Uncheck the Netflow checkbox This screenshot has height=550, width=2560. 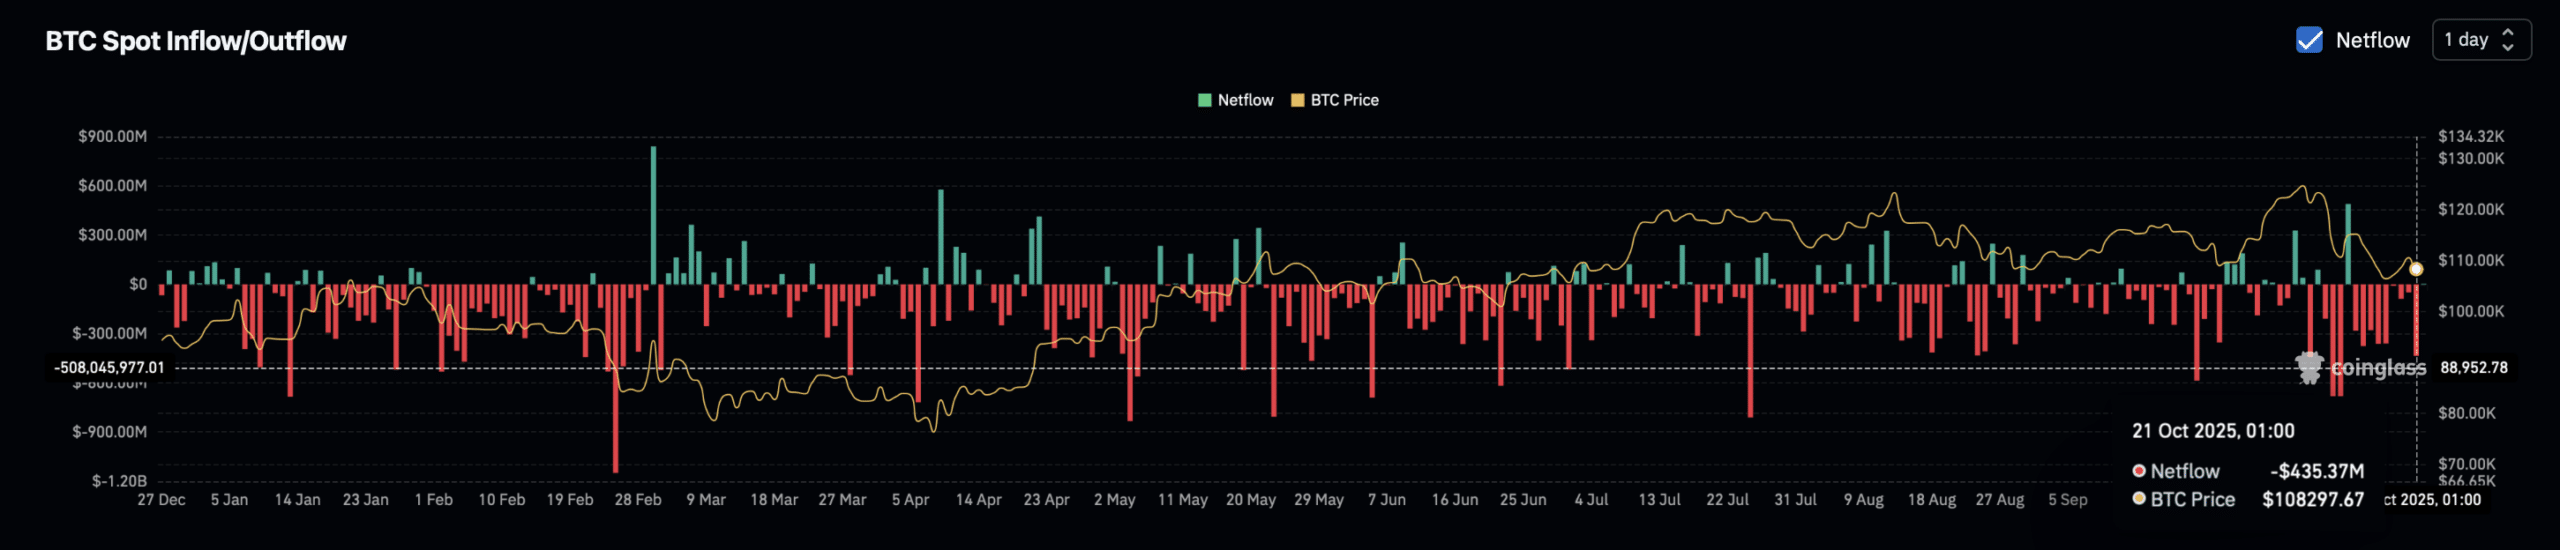2309,40
